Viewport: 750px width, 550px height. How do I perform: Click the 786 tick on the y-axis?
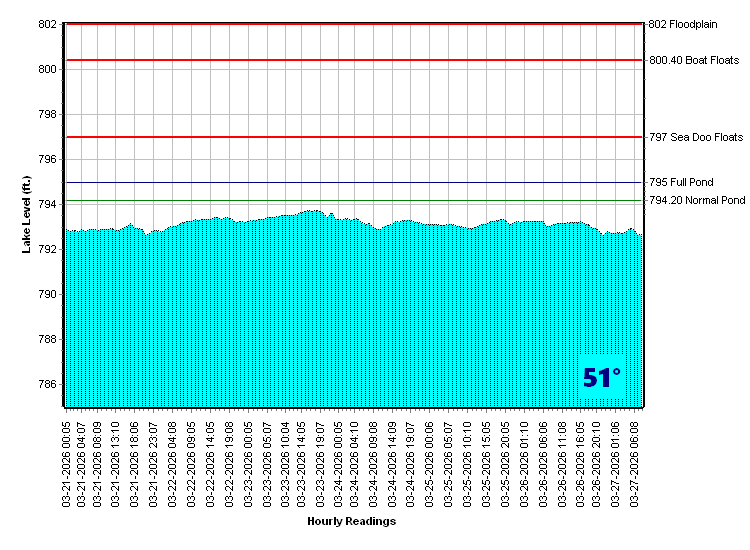48,385
